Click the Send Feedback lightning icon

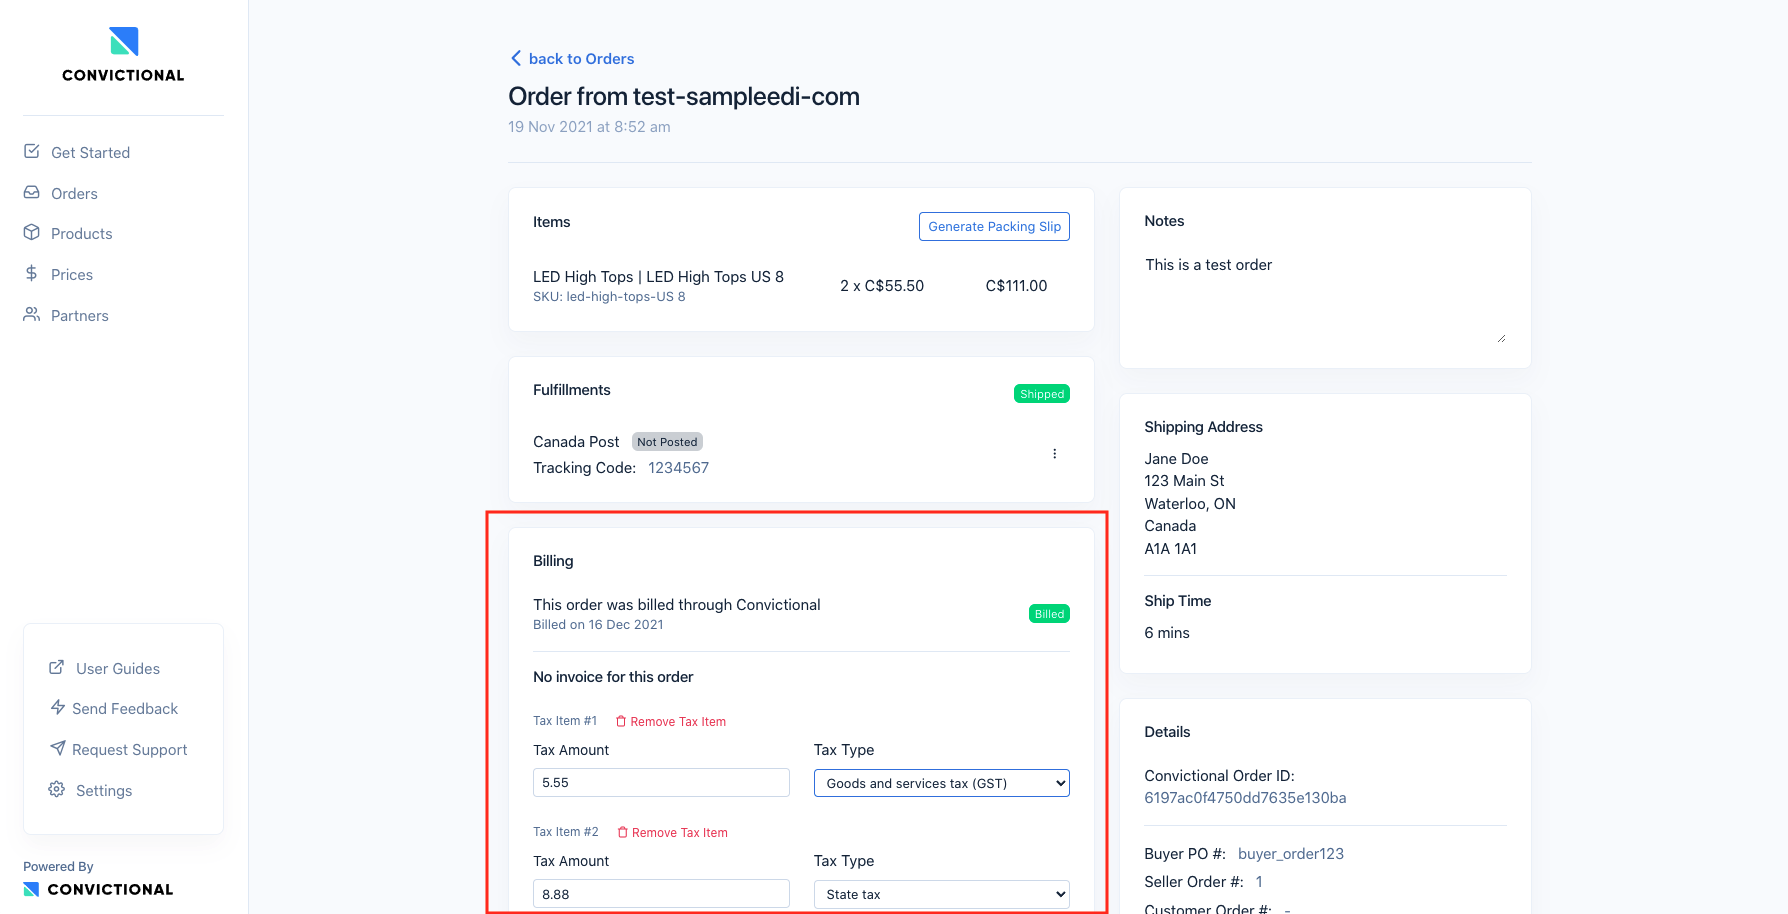(x=58, y=707)
